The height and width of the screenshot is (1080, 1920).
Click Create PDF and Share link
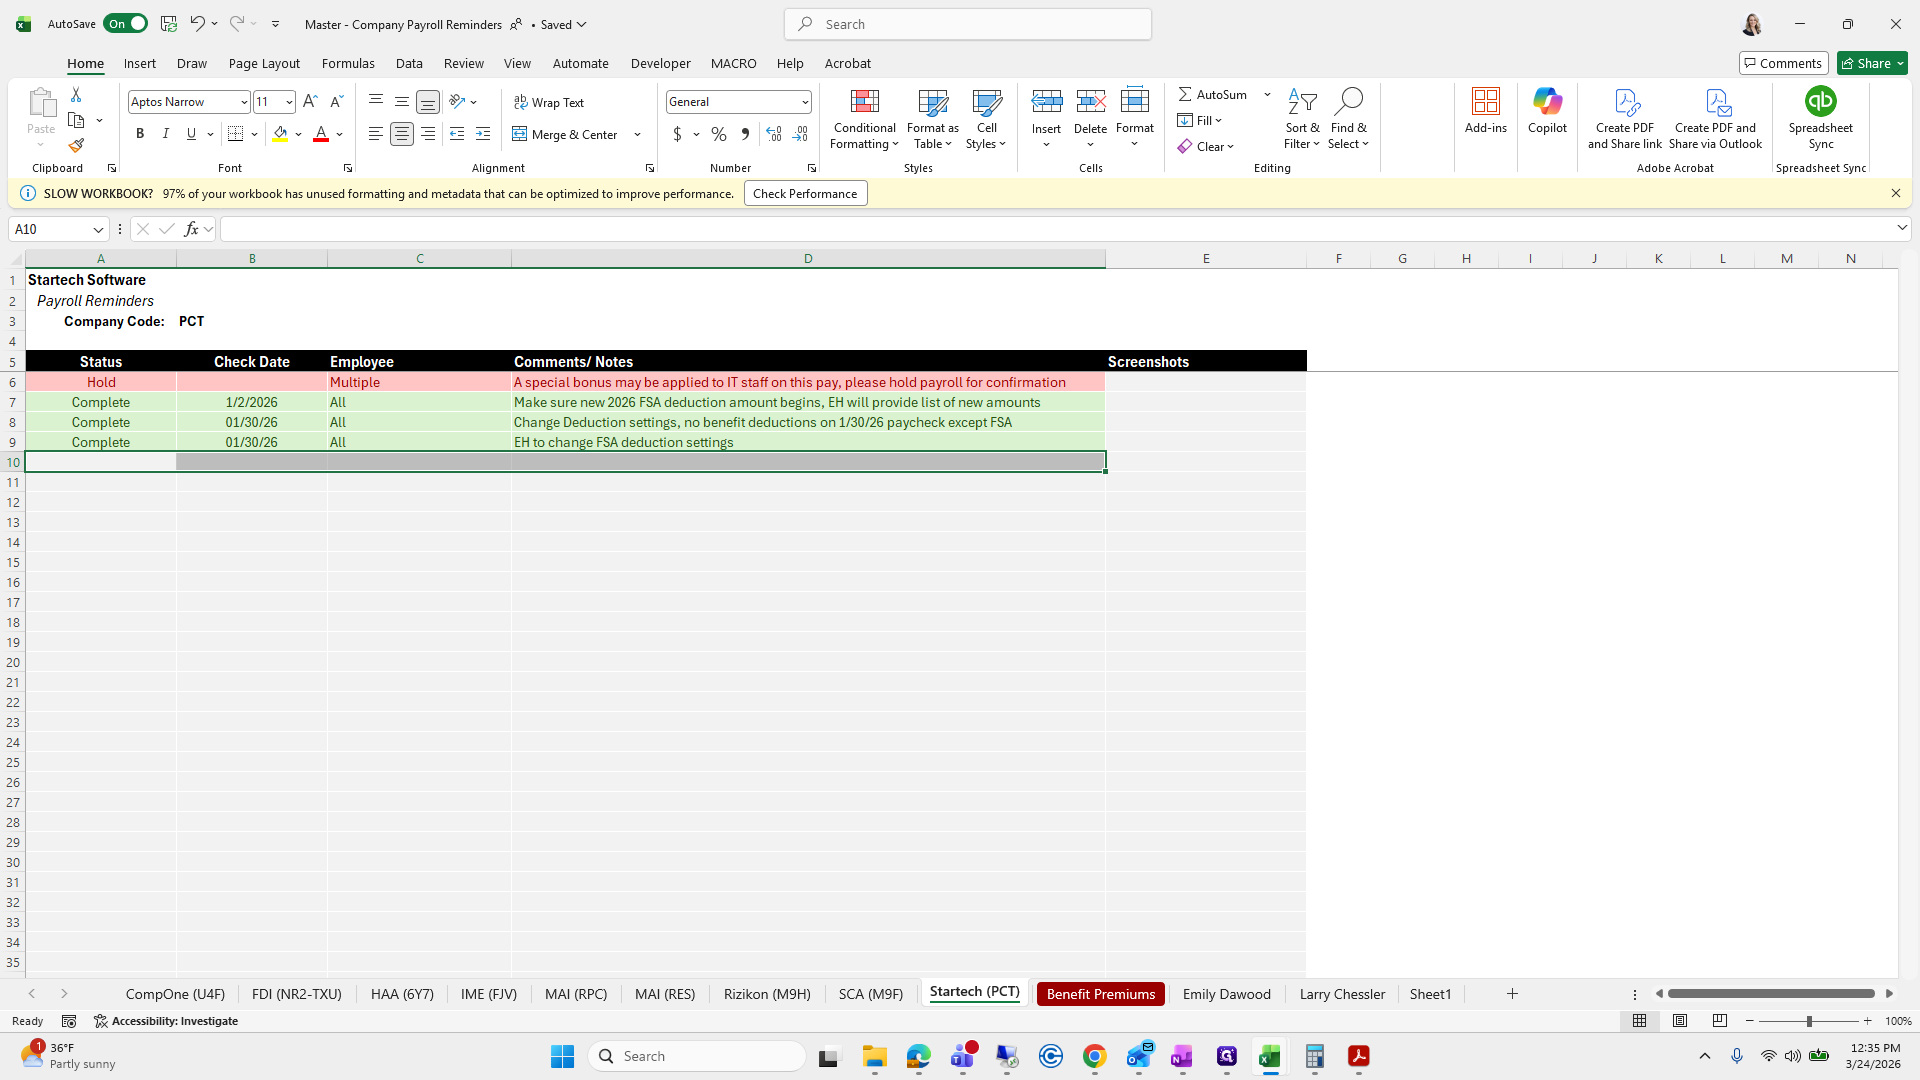pos(1624,118)
